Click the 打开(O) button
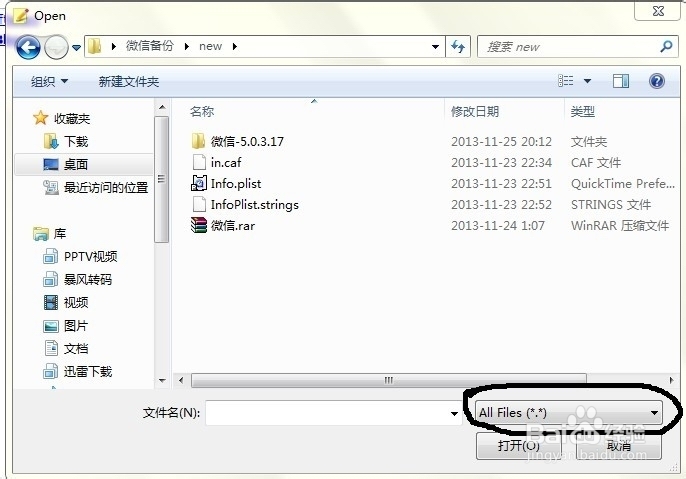 (518, 446)
